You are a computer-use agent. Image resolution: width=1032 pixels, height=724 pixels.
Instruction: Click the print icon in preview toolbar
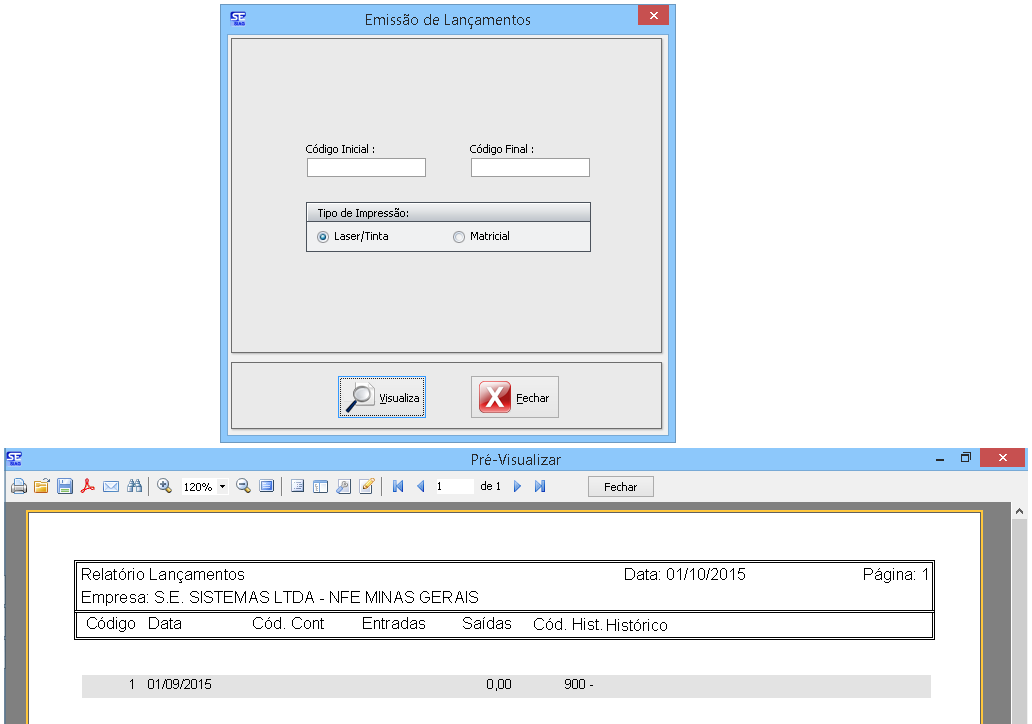pyautogui.click(x=18, y=487)
